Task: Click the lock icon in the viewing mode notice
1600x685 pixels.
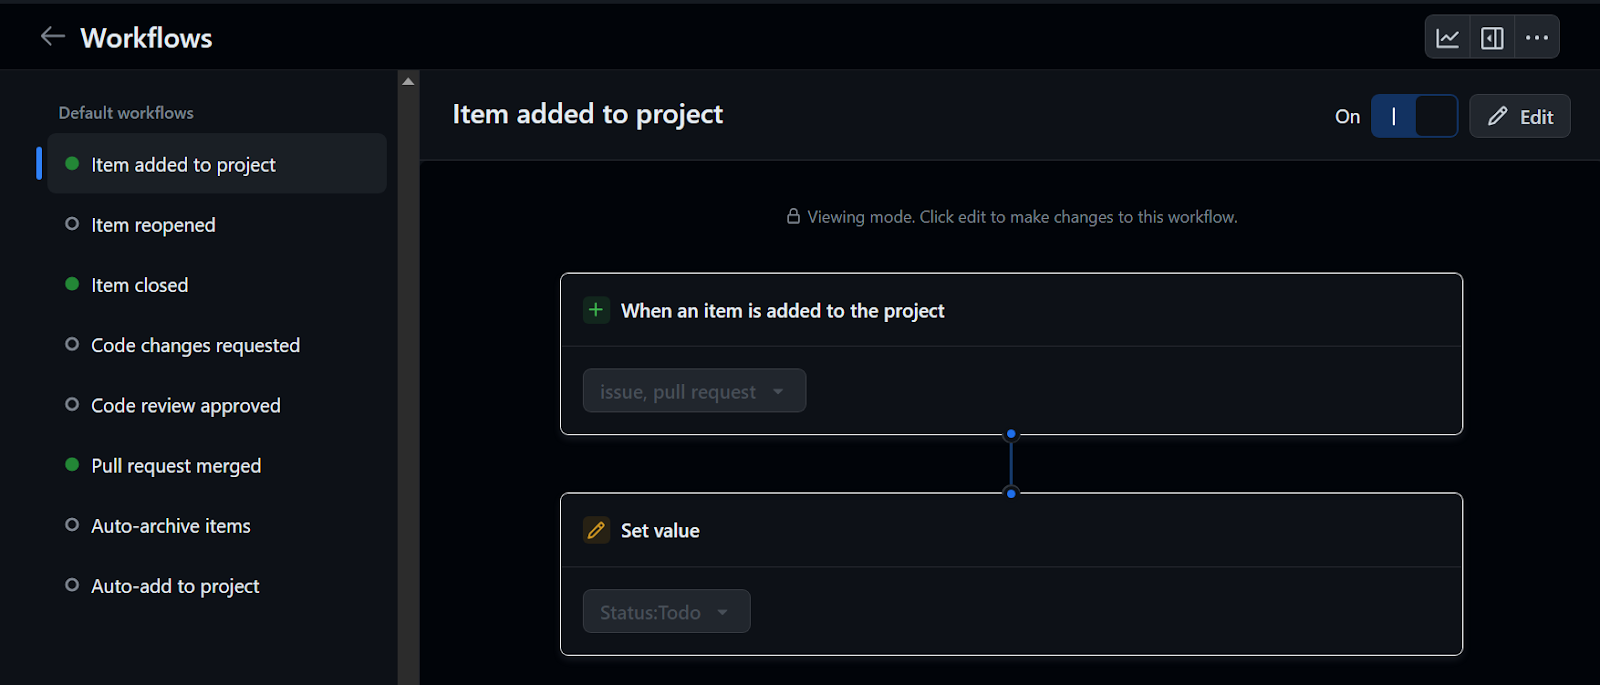Action: (x=791, y=216)
